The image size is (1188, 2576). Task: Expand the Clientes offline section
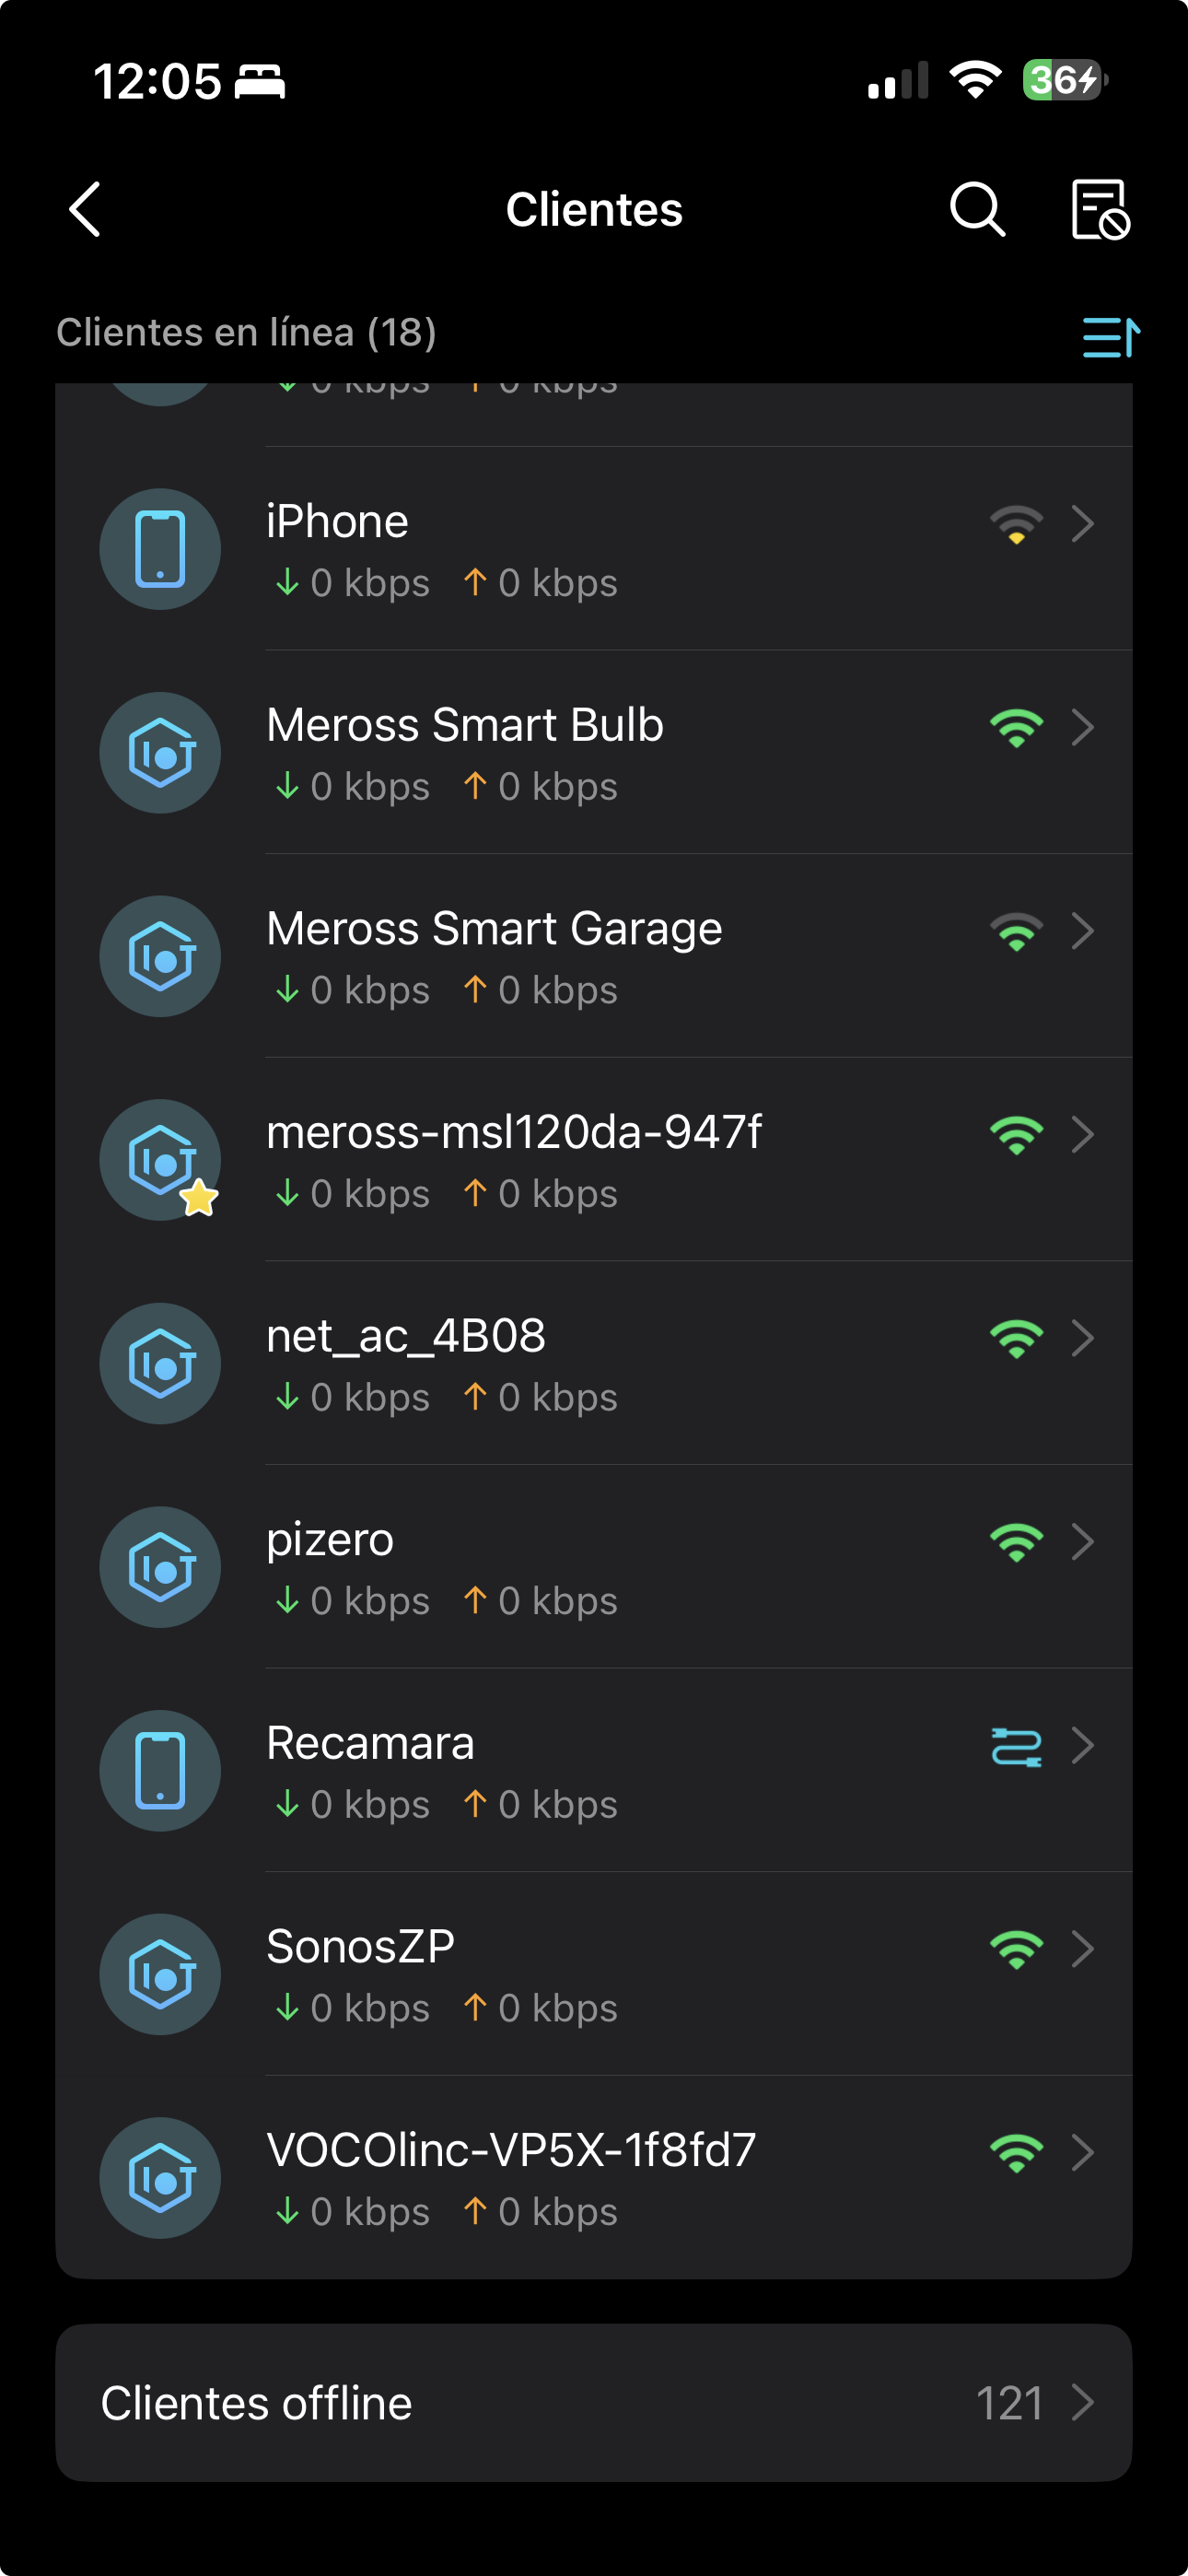594,2402
